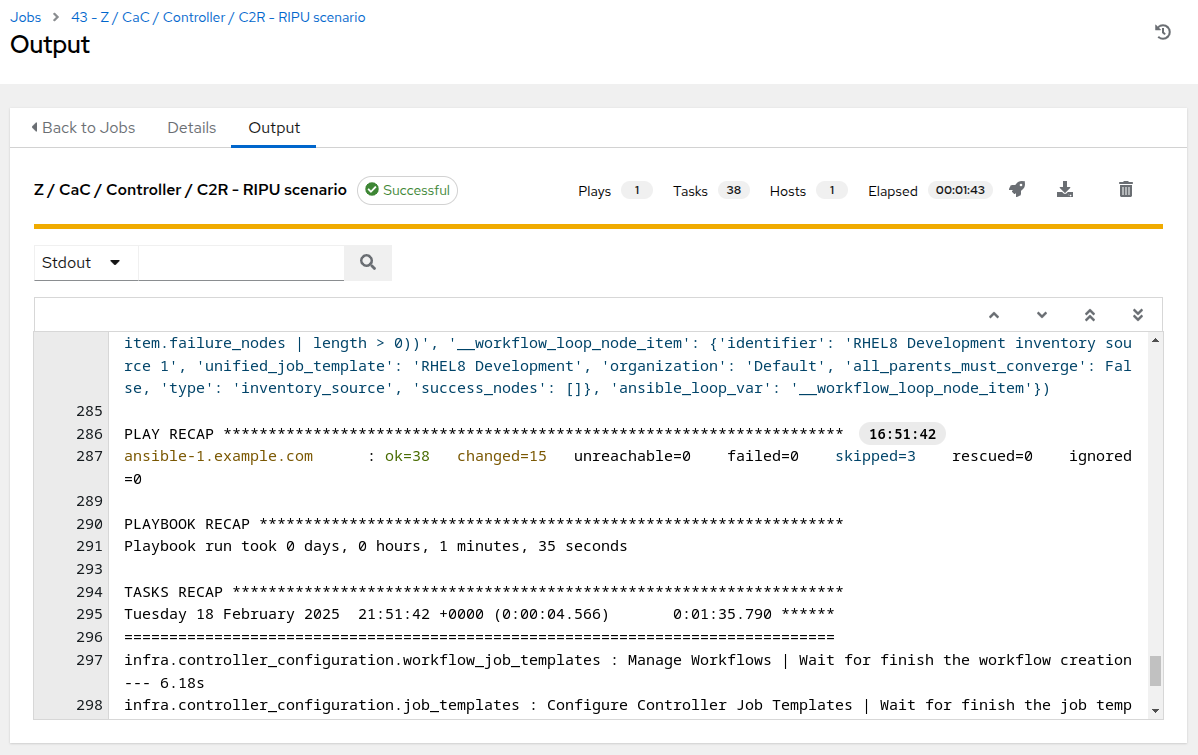Click the Hosts count badge
The image size is (1198, 755).
pyautogui.click(x=831, y=190)
